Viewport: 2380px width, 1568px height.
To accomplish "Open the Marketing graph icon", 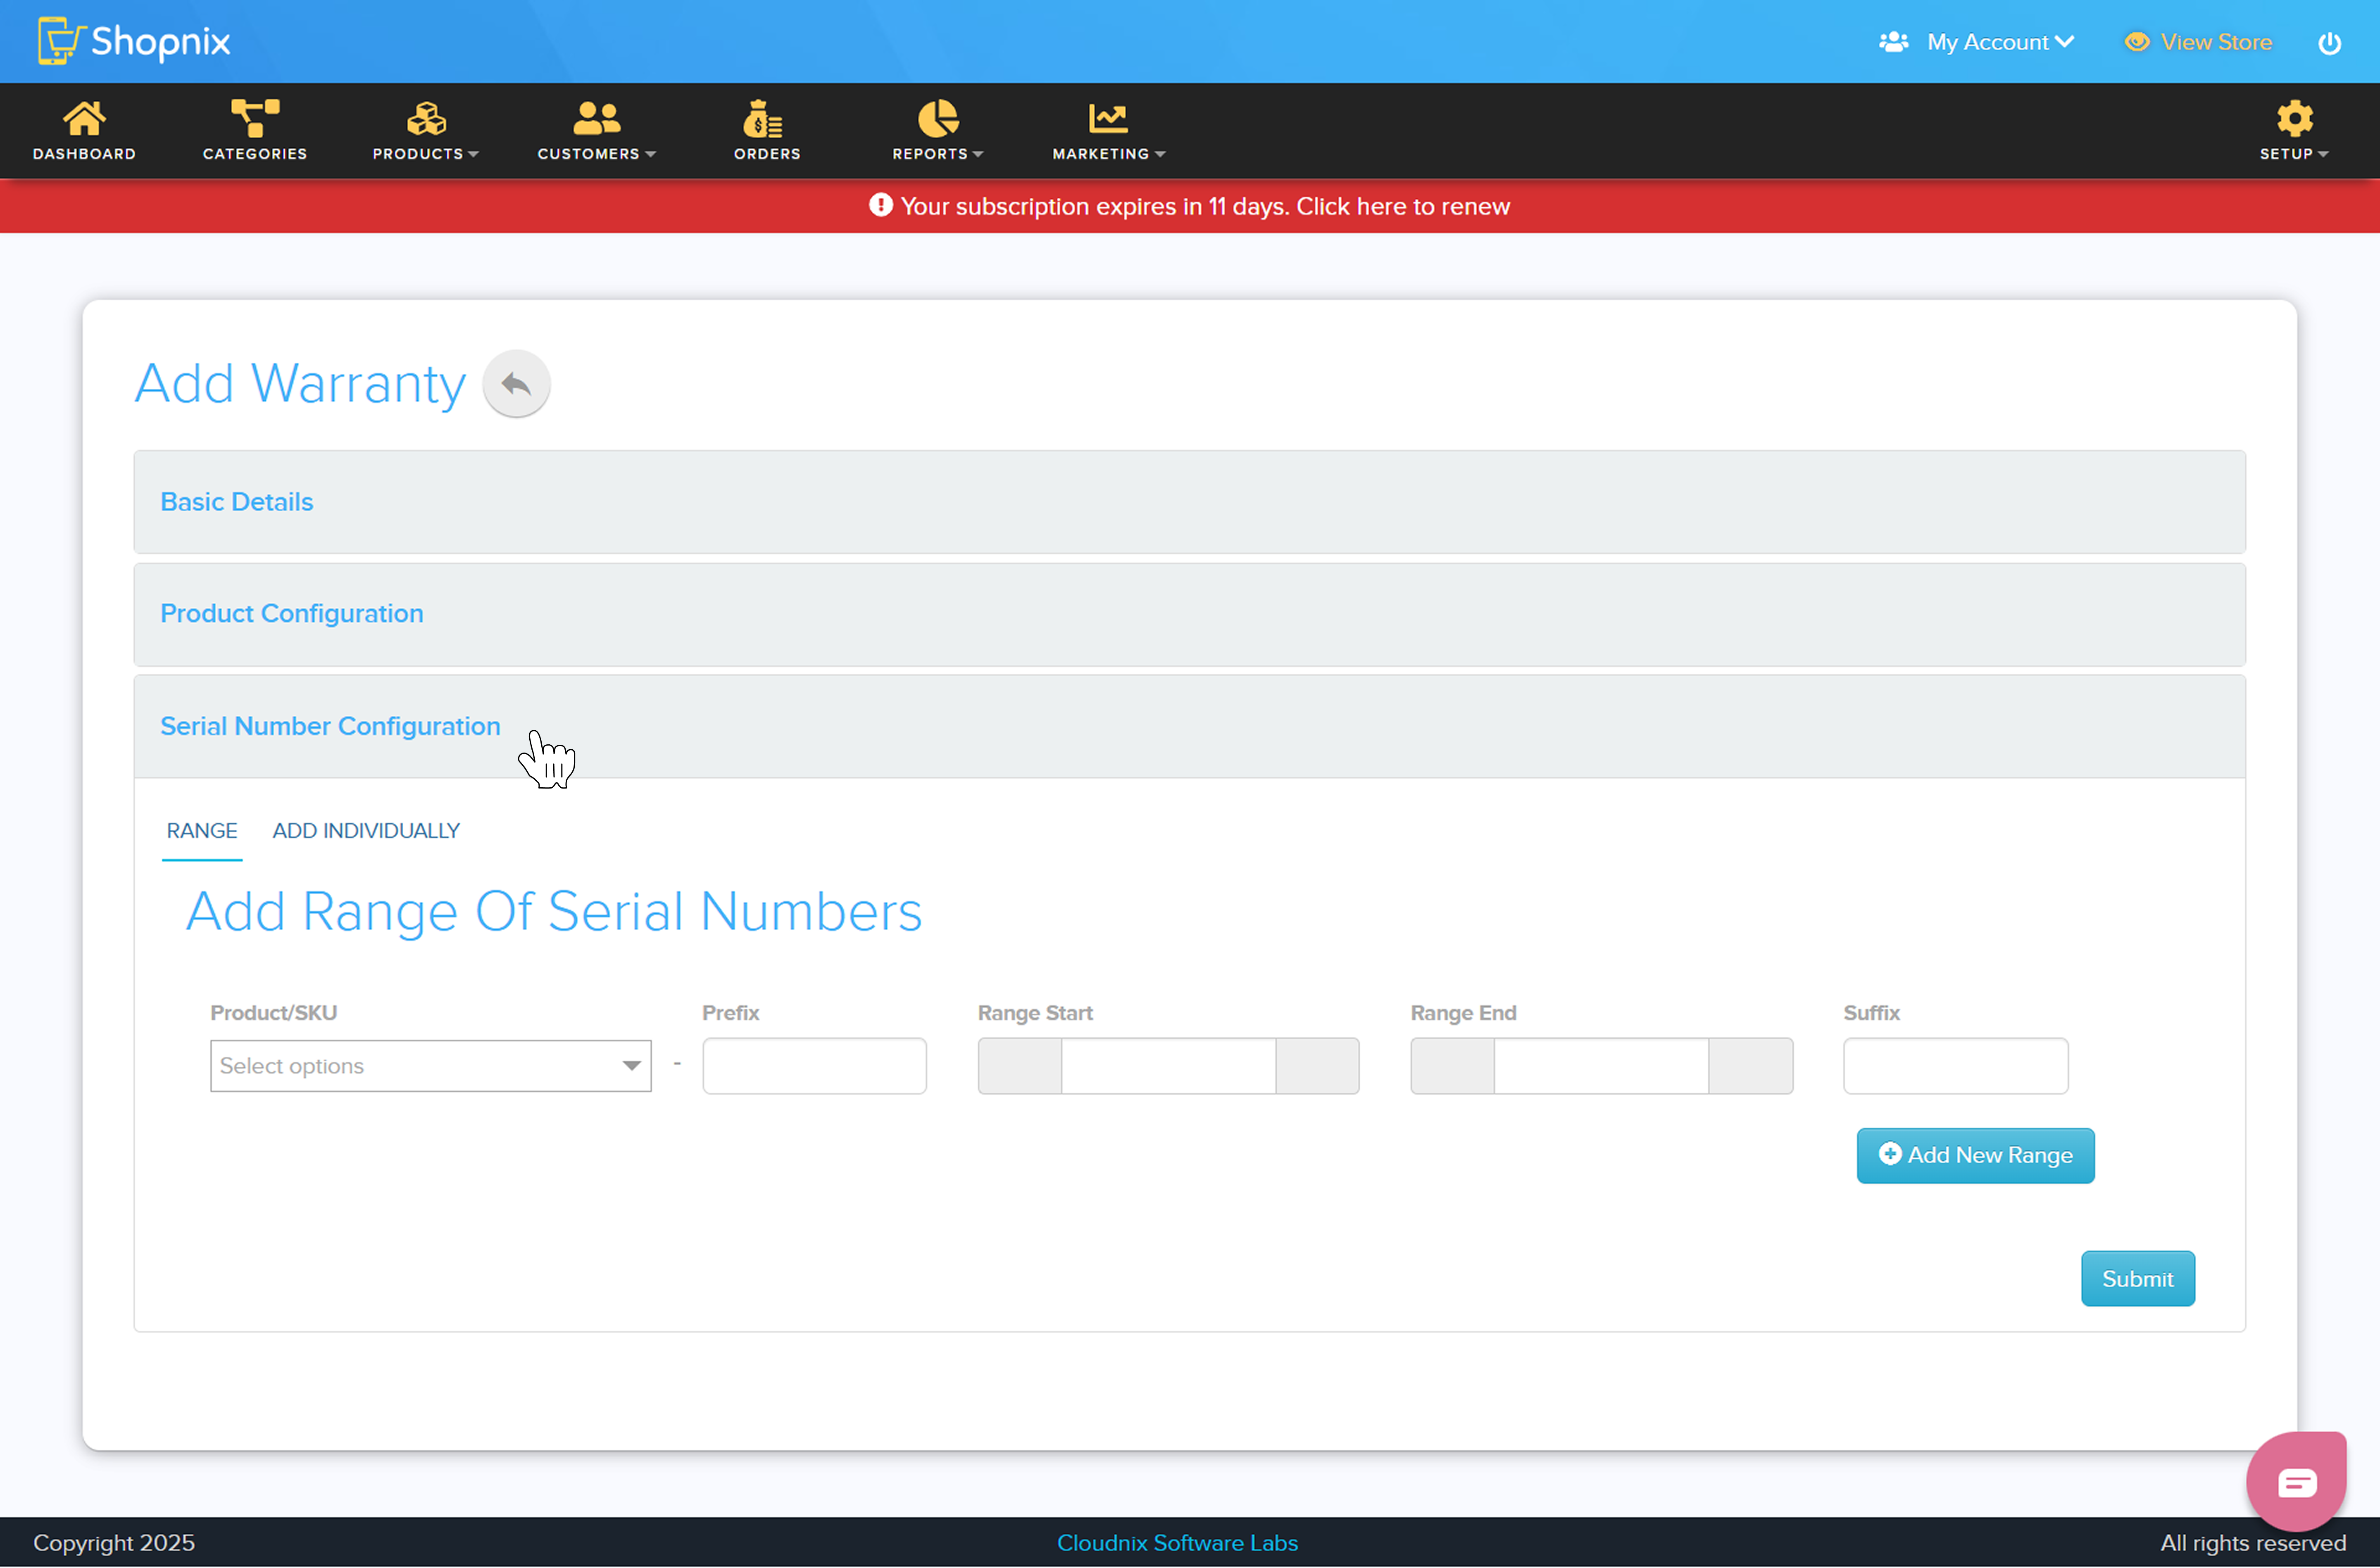I will (1108, 118).
